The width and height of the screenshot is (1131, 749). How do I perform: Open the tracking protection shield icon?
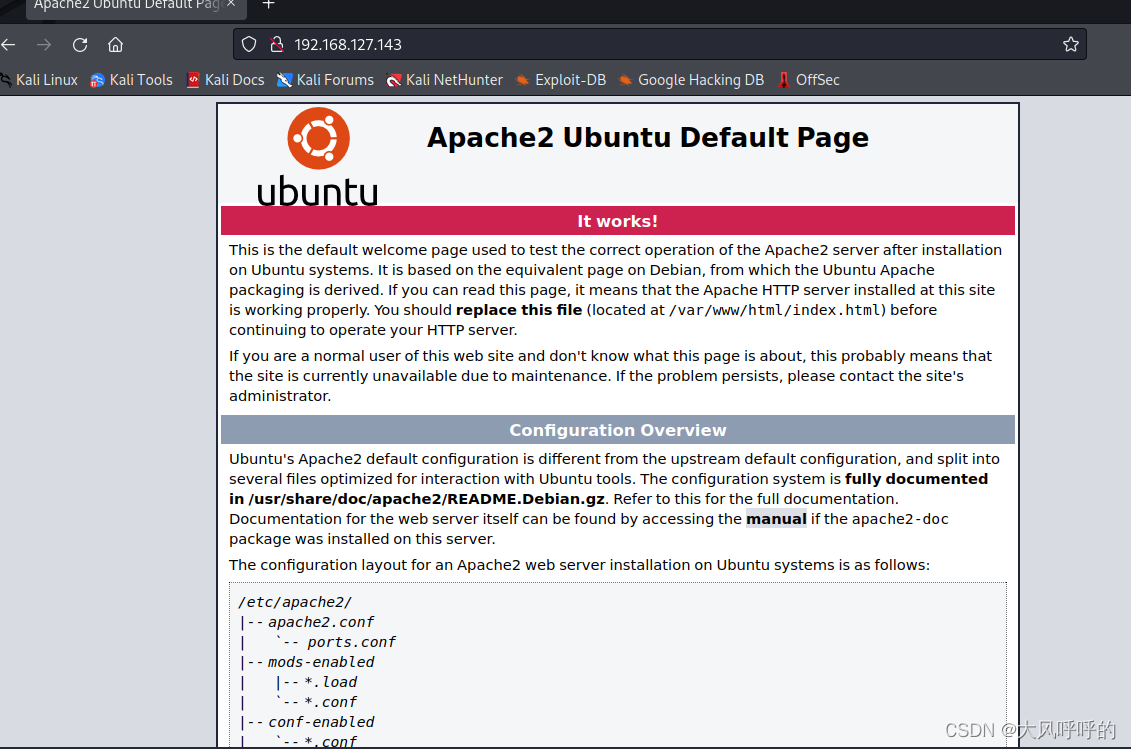coord(249,45)
